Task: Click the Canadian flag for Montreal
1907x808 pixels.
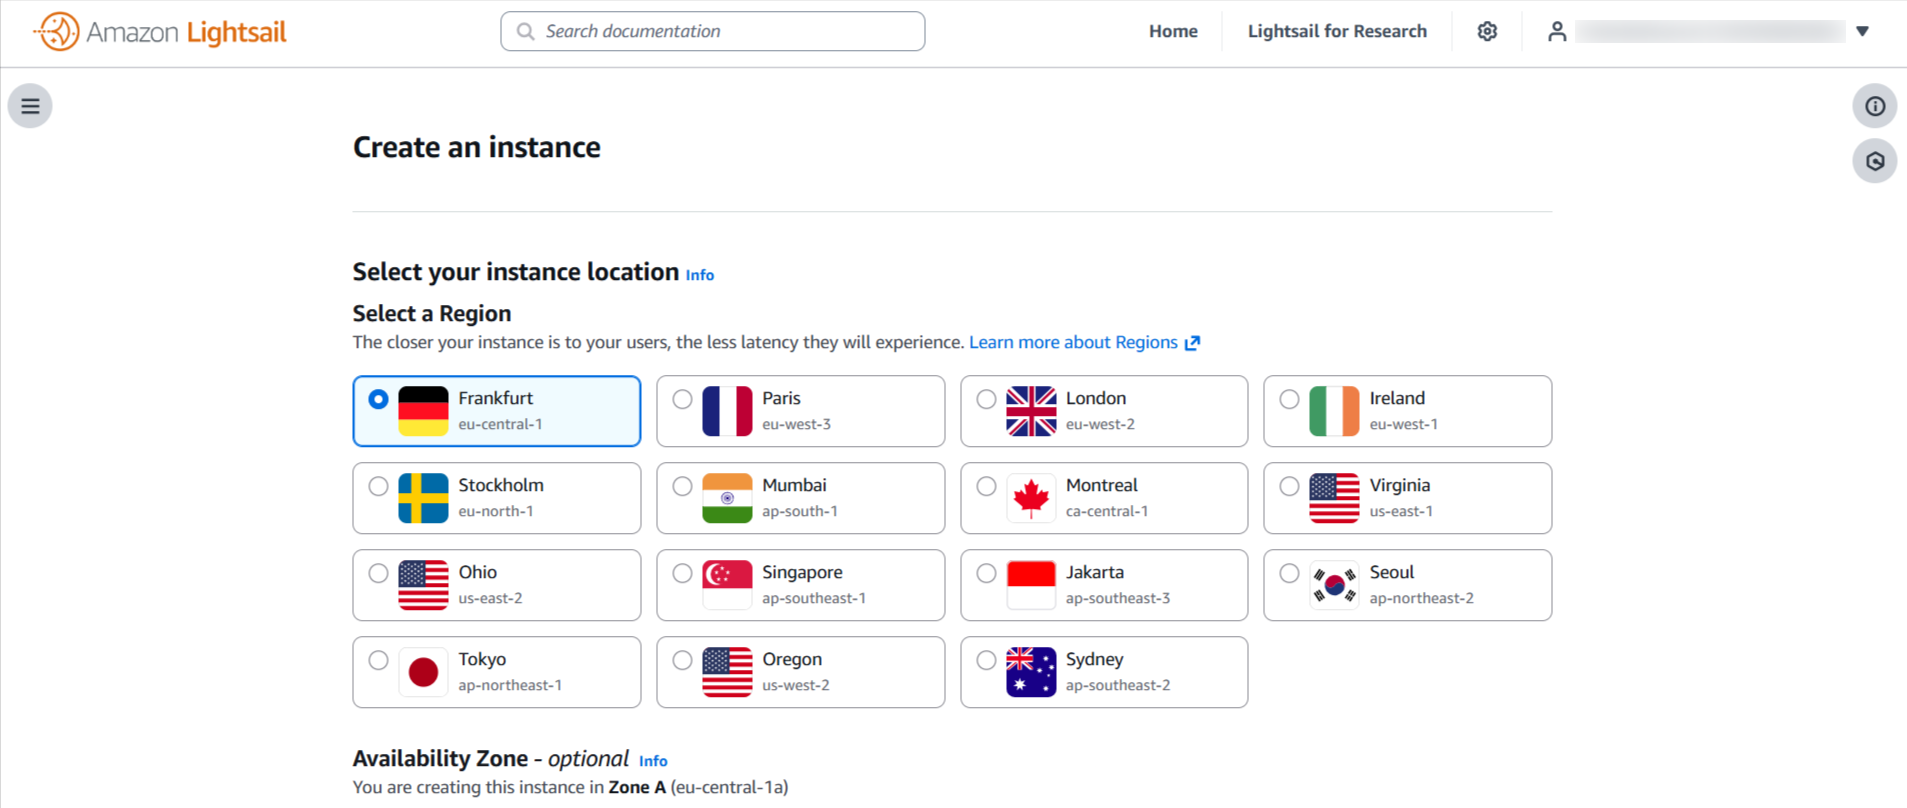Action: [1031, 498]
